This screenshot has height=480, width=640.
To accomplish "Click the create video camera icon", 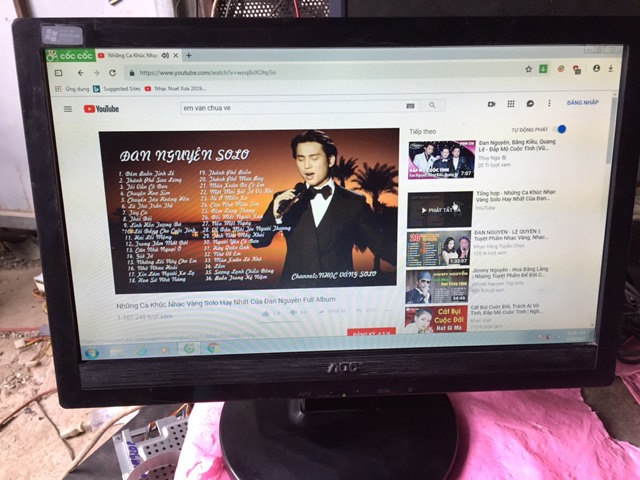I will pyautogui.click(x=492, y=103).
